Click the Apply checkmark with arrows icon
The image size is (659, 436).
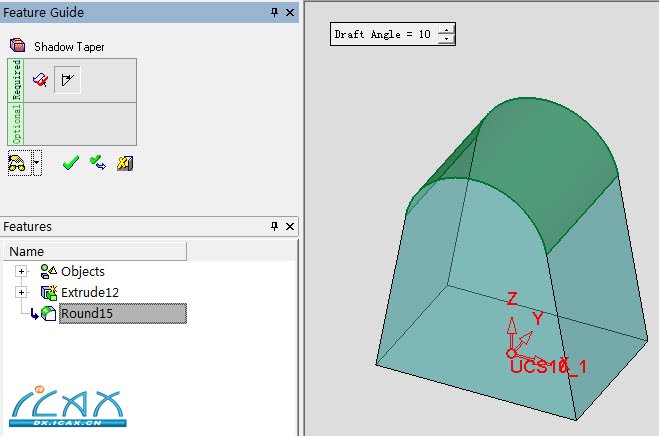click(x=97, y=163)
